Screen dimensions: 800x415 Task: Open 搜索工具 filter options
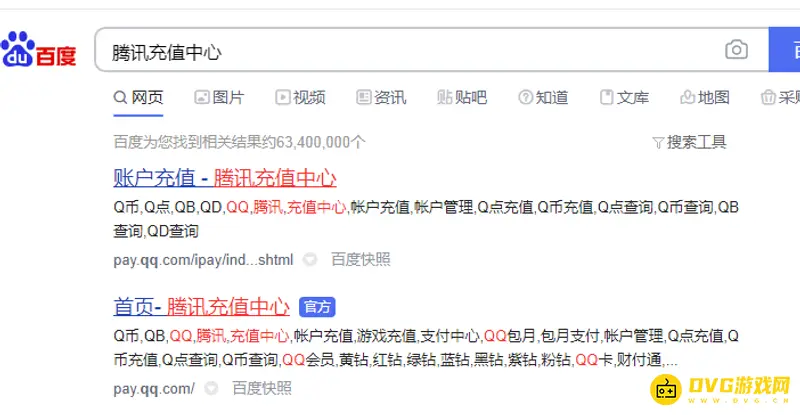click(689, 142)
